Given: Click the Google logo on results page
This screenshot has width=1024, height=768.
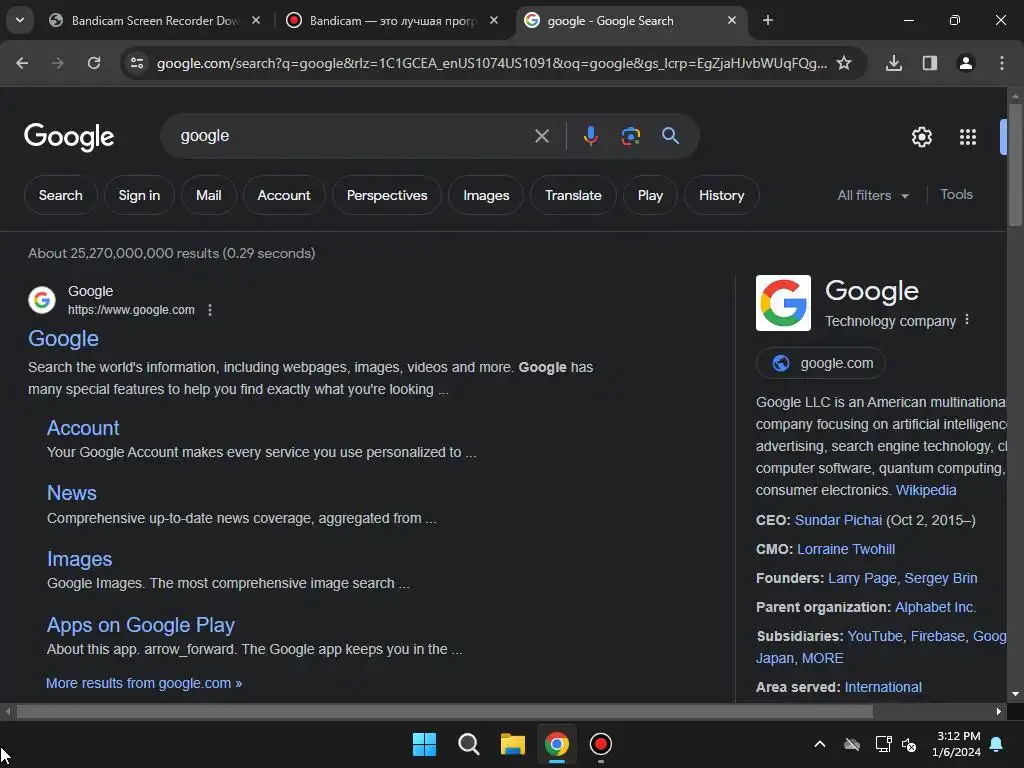Looking at the screenshot, I should point(69,137).
